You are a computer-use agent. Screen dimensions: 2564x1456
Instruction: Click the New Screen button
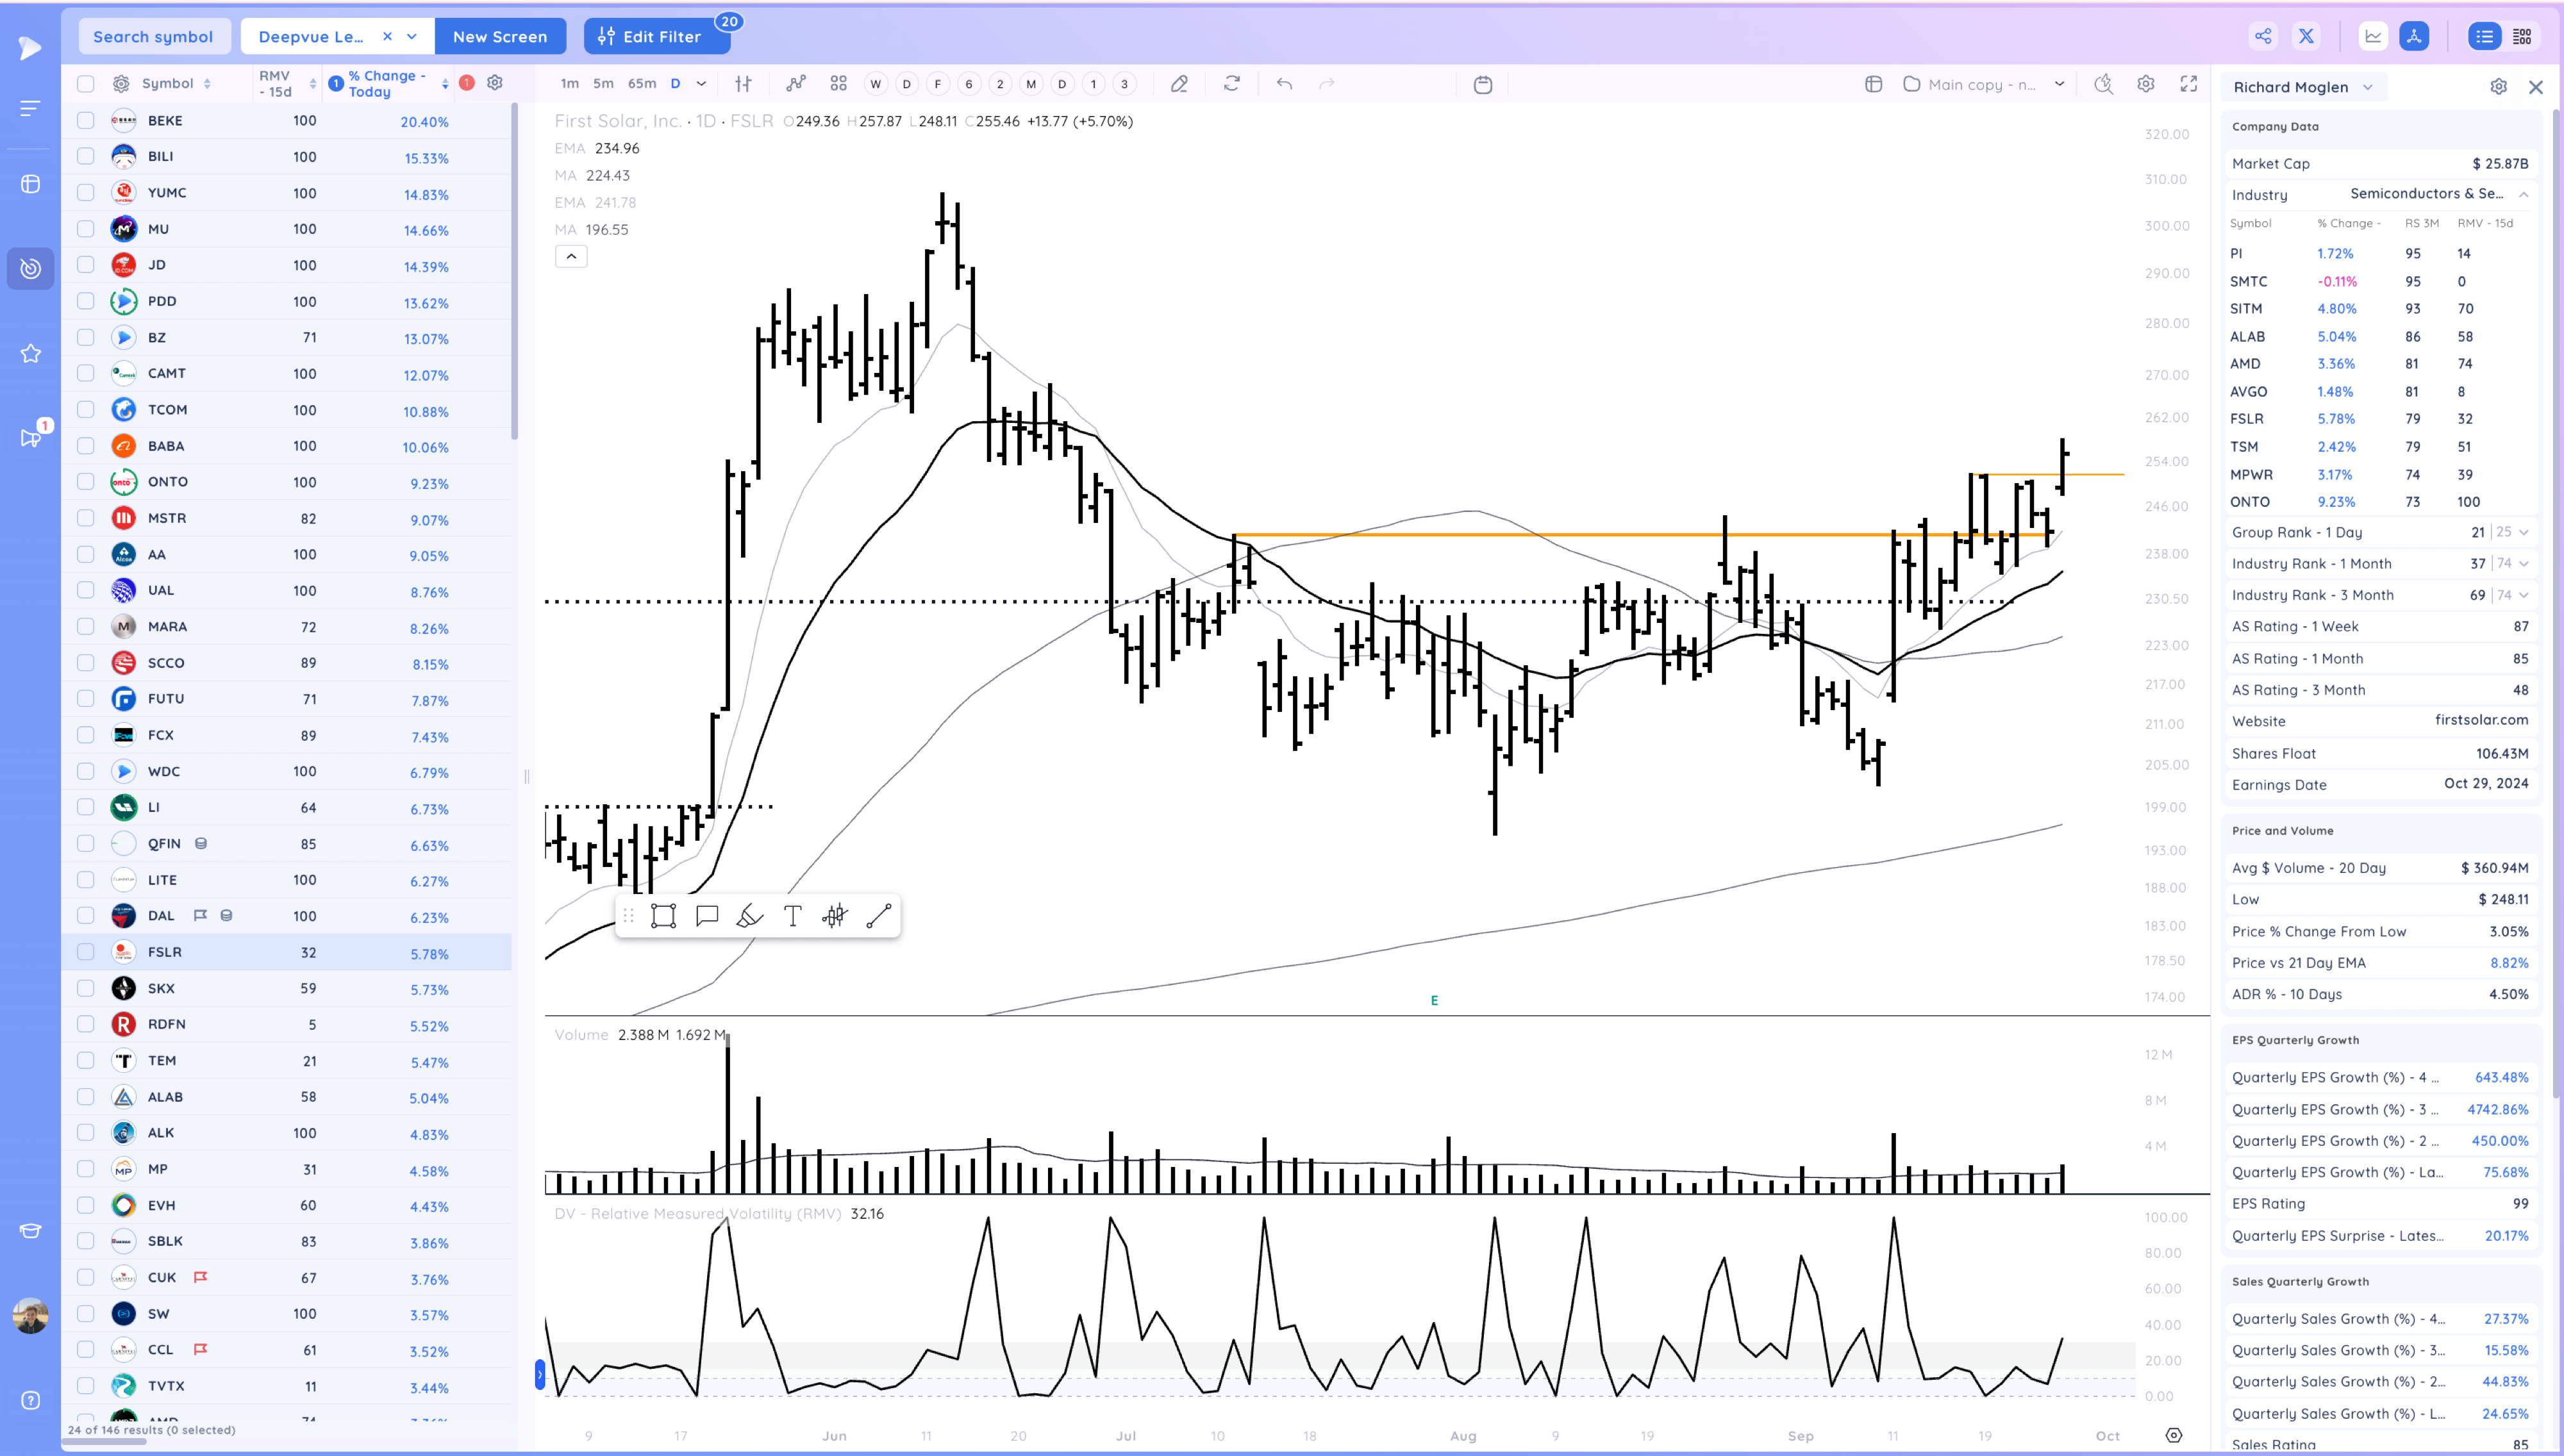point(500,36)
